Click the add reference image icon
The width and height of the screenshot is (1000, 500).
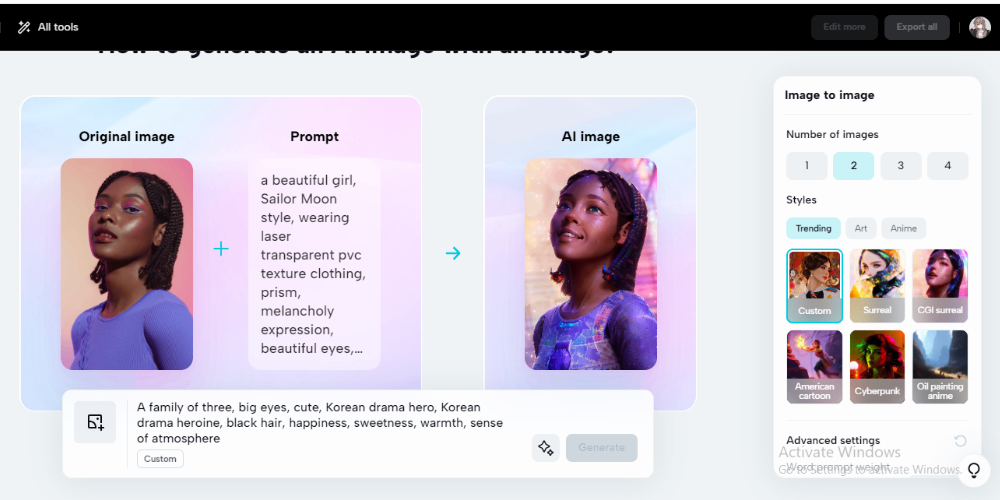coord(95,422)
